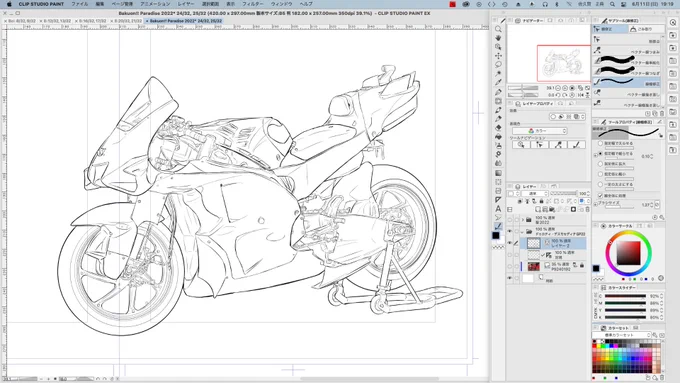This screenshot has width=680, height=383.
Task: Open ウィンドウ menu
Action: (x=281, y=3)
